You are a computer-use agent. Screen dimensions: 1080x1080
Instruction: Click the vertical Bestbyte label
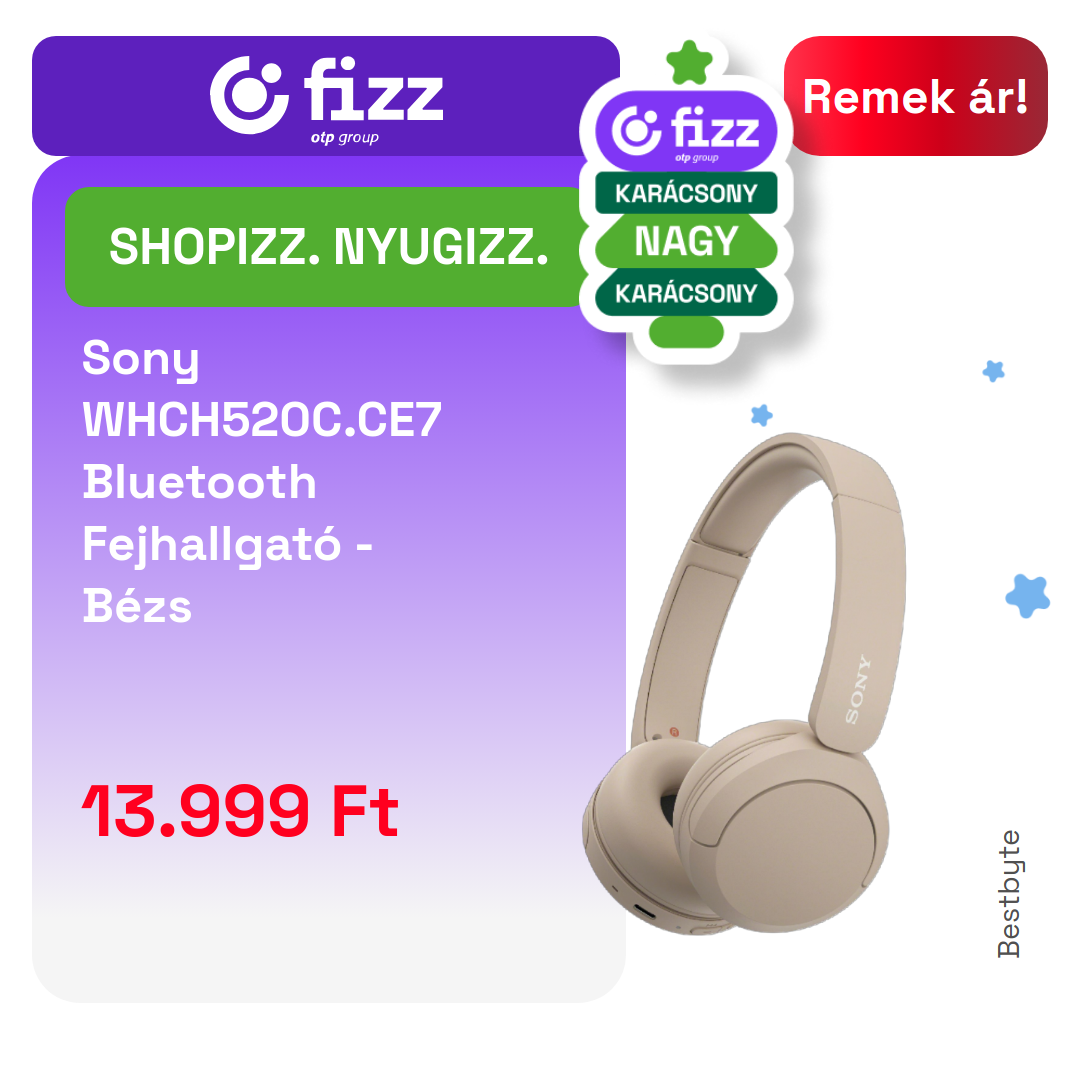(1009, 894)
